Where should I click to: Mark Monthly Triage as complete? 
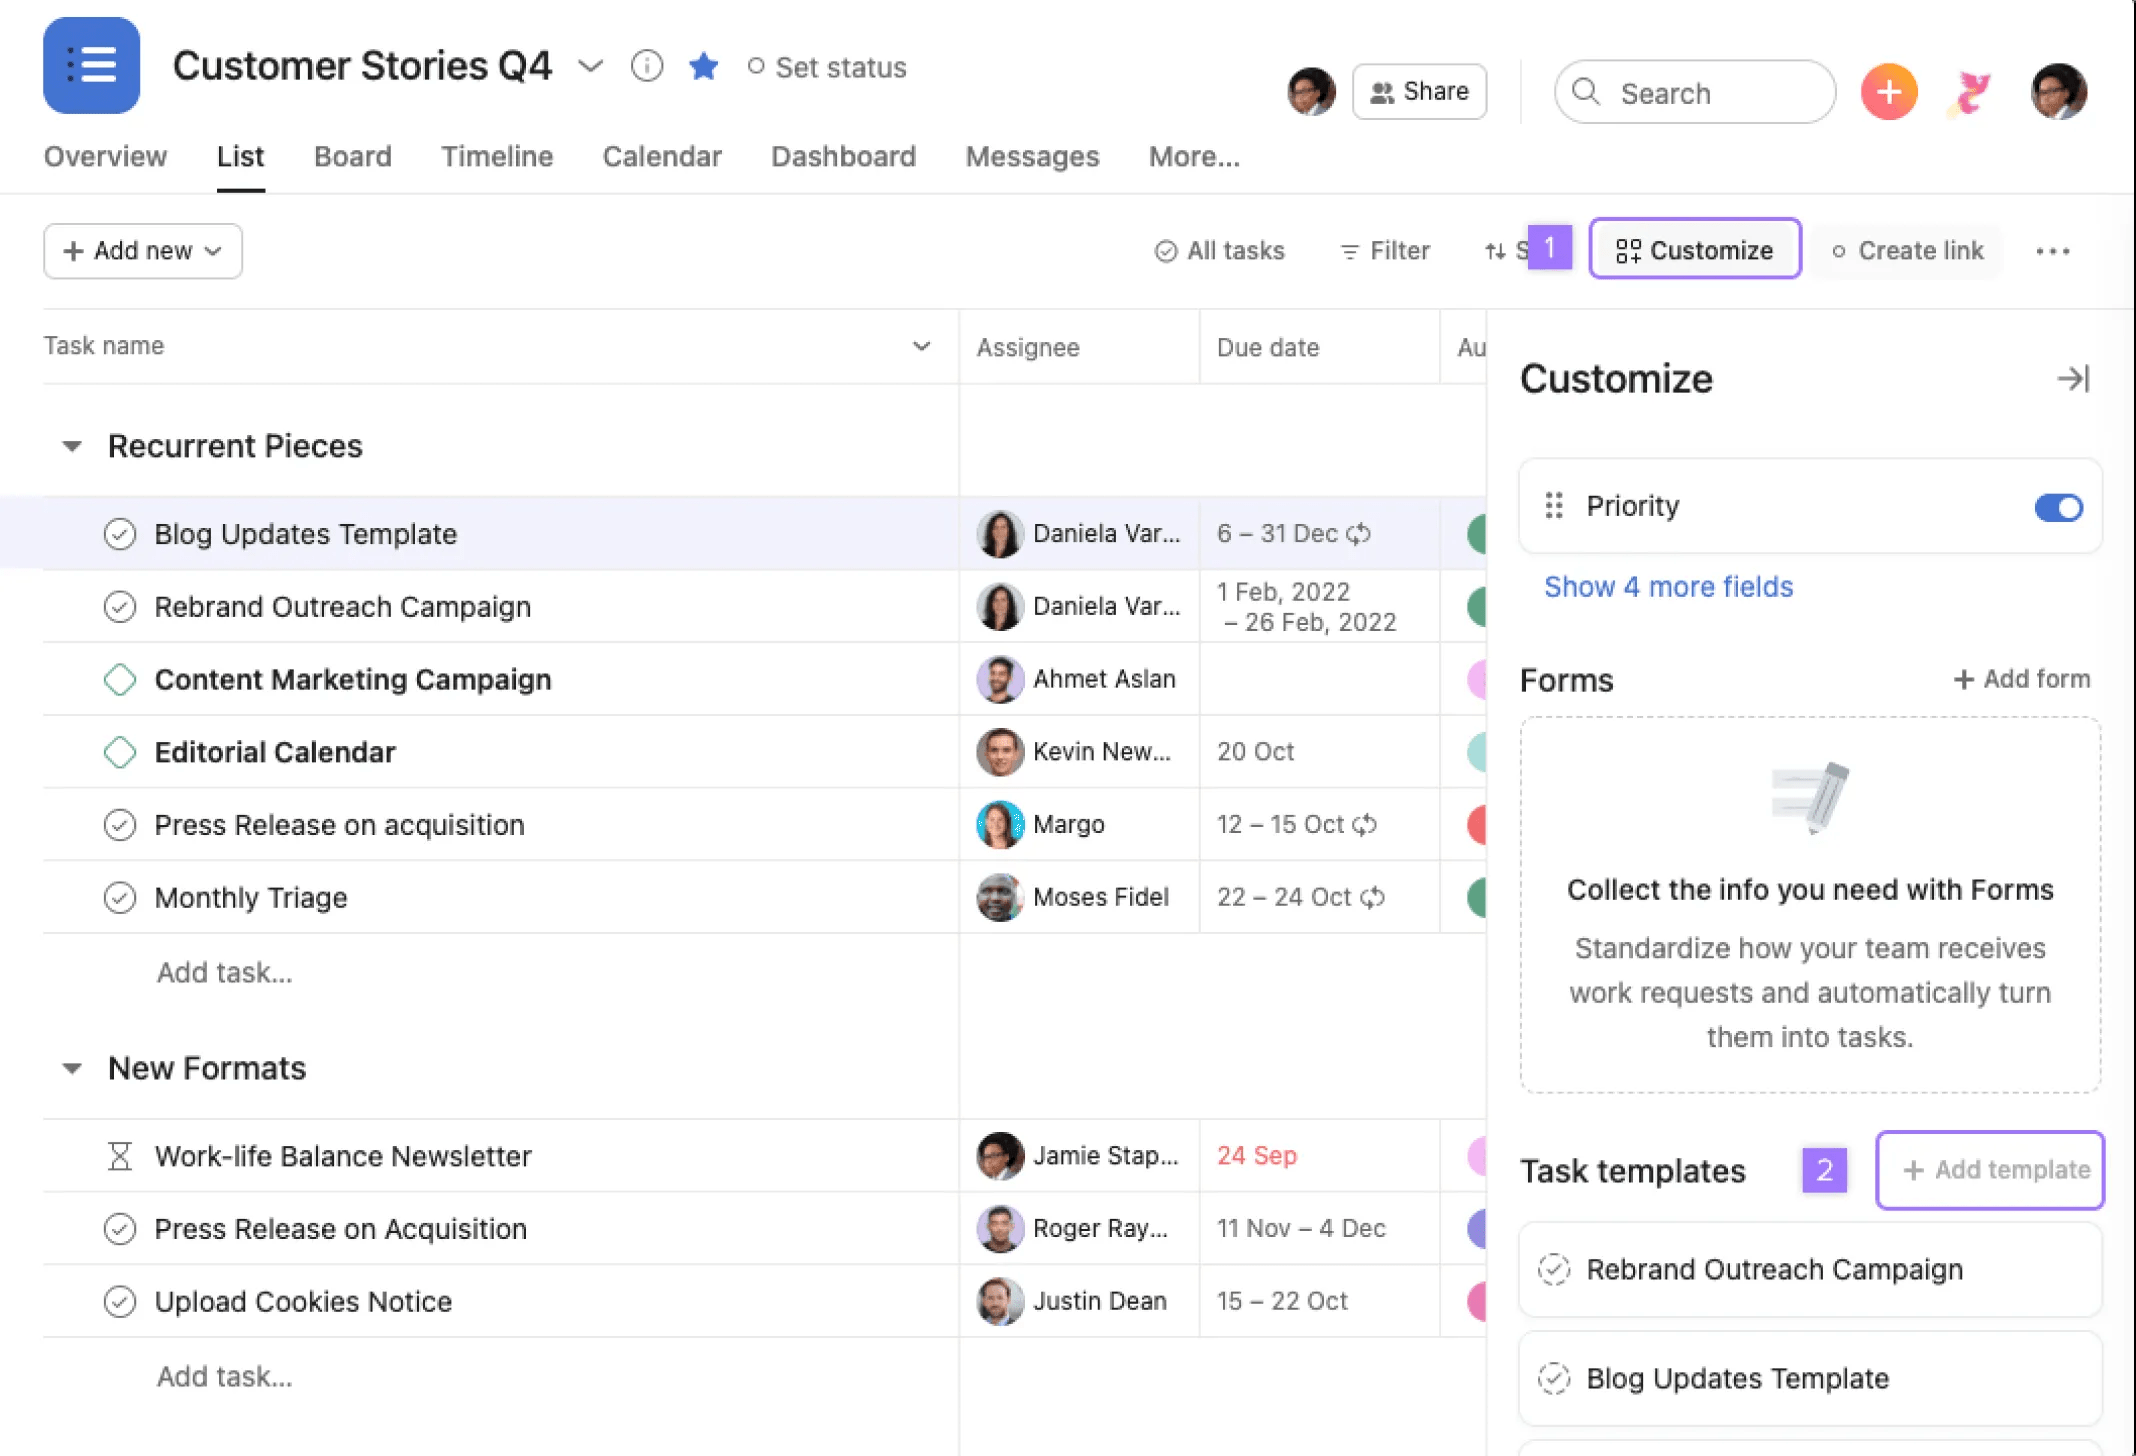[x=120, y=897]
